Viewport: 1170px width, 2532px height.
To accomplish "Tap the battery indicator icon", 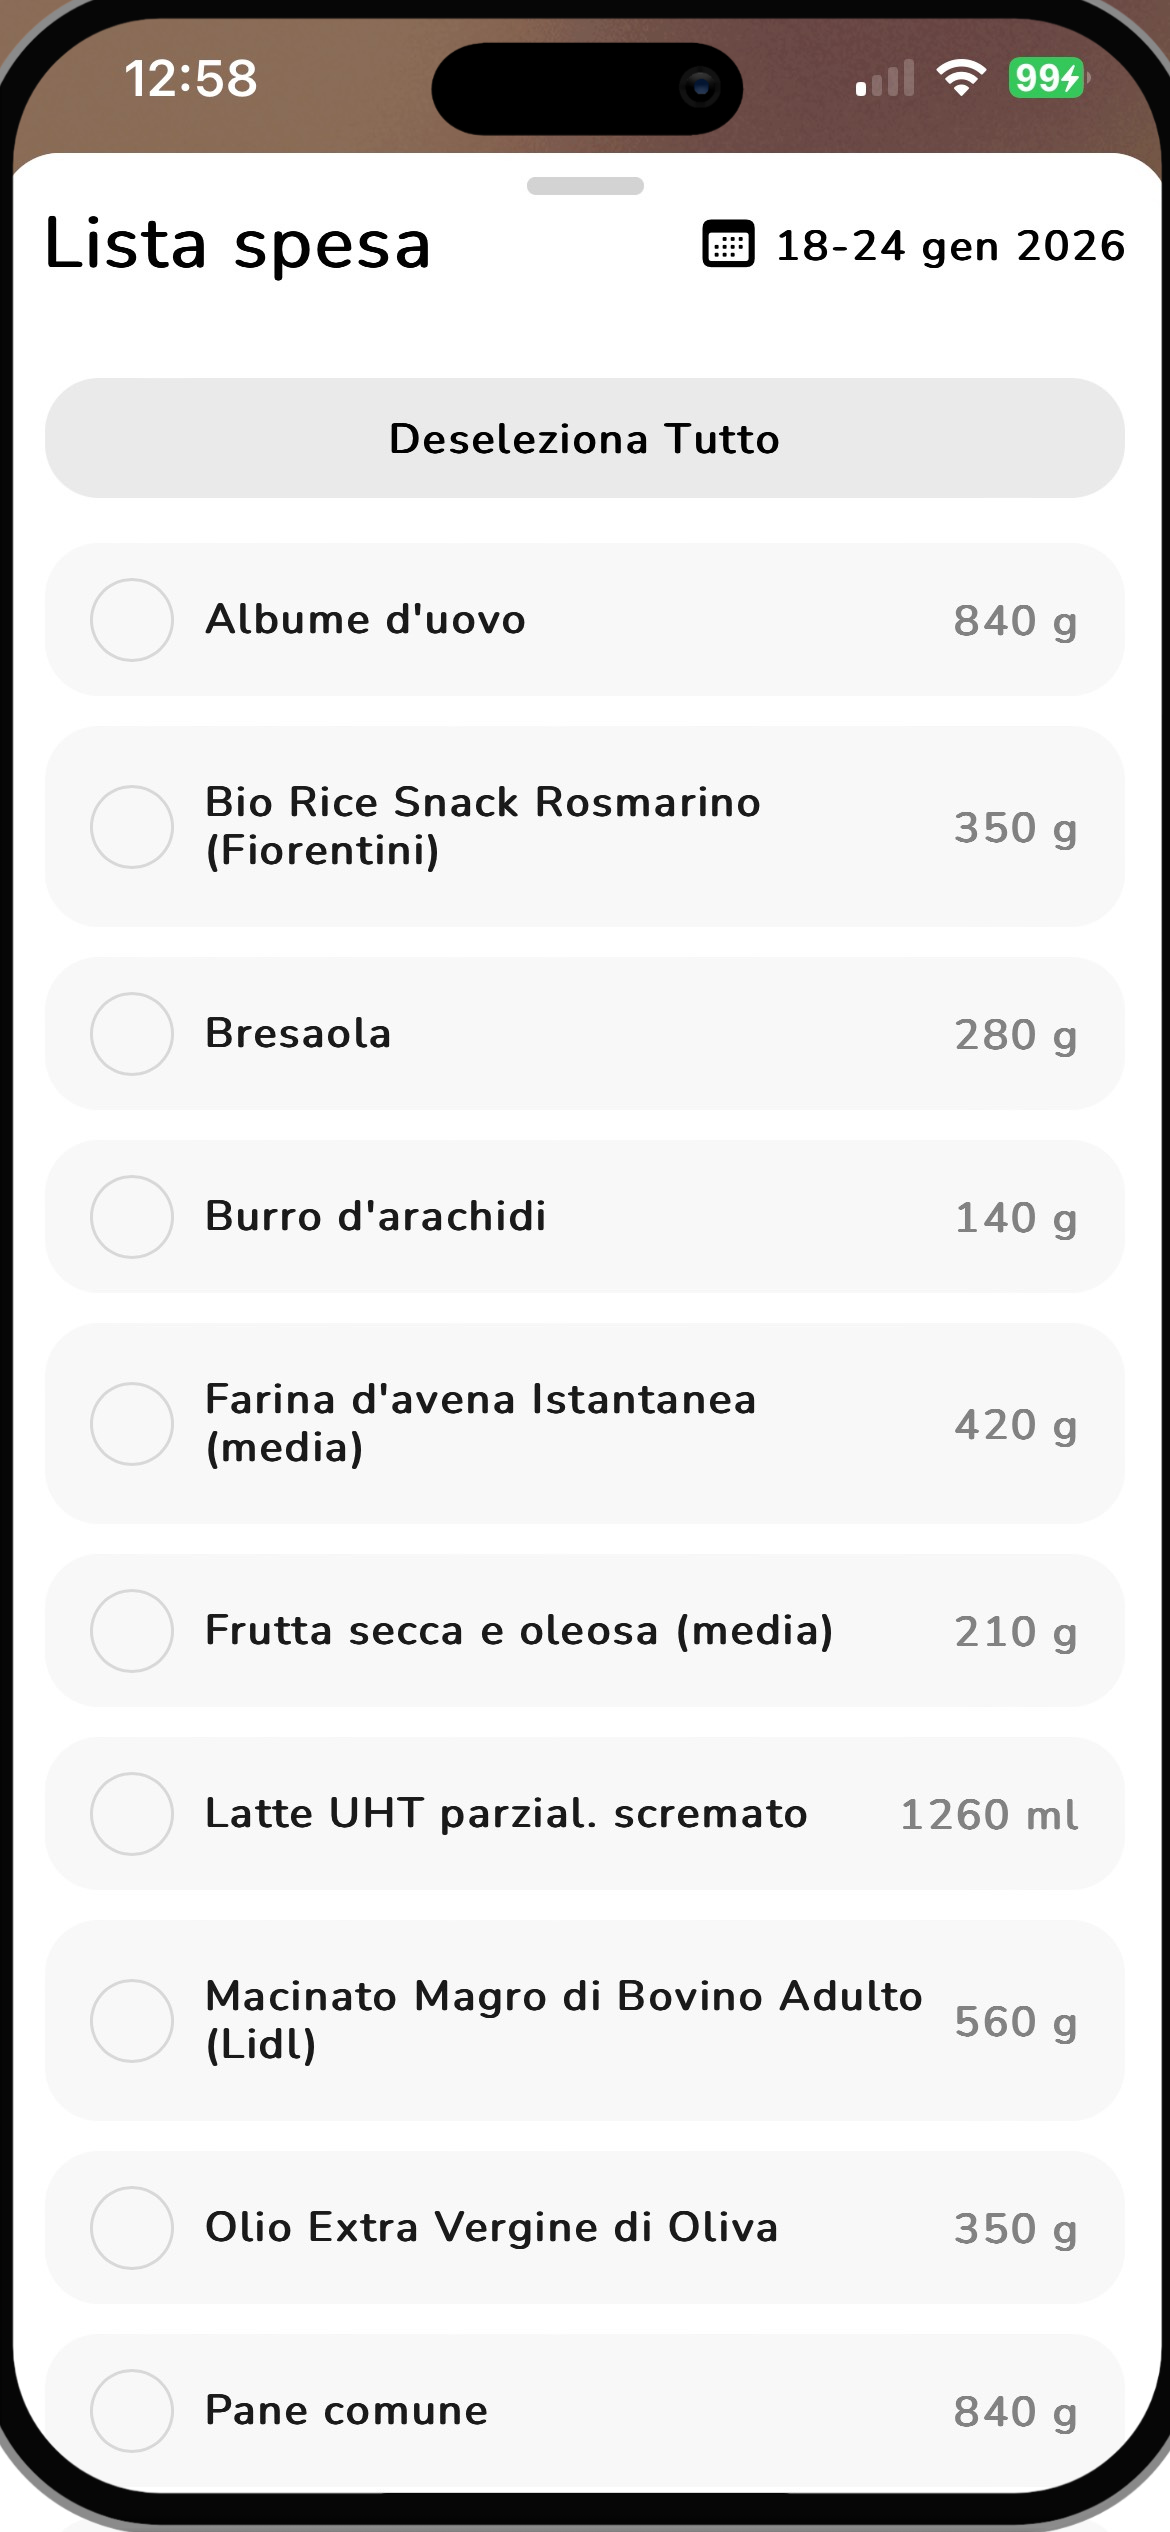I will [1047, 78].
